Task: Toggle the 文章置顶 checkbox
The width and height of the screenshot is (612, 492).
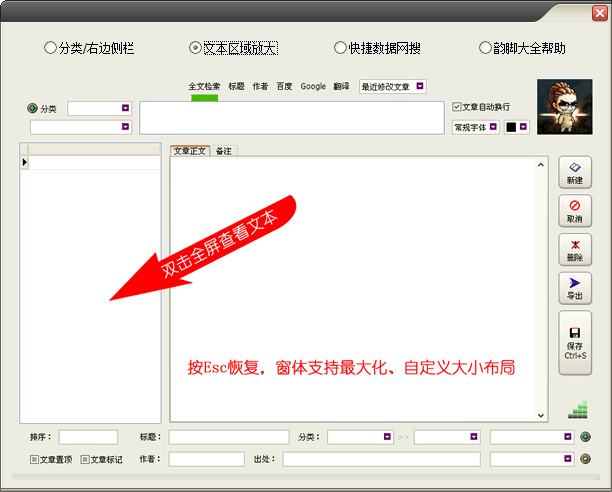Action: pyautogui.click(x=34, y=460)
